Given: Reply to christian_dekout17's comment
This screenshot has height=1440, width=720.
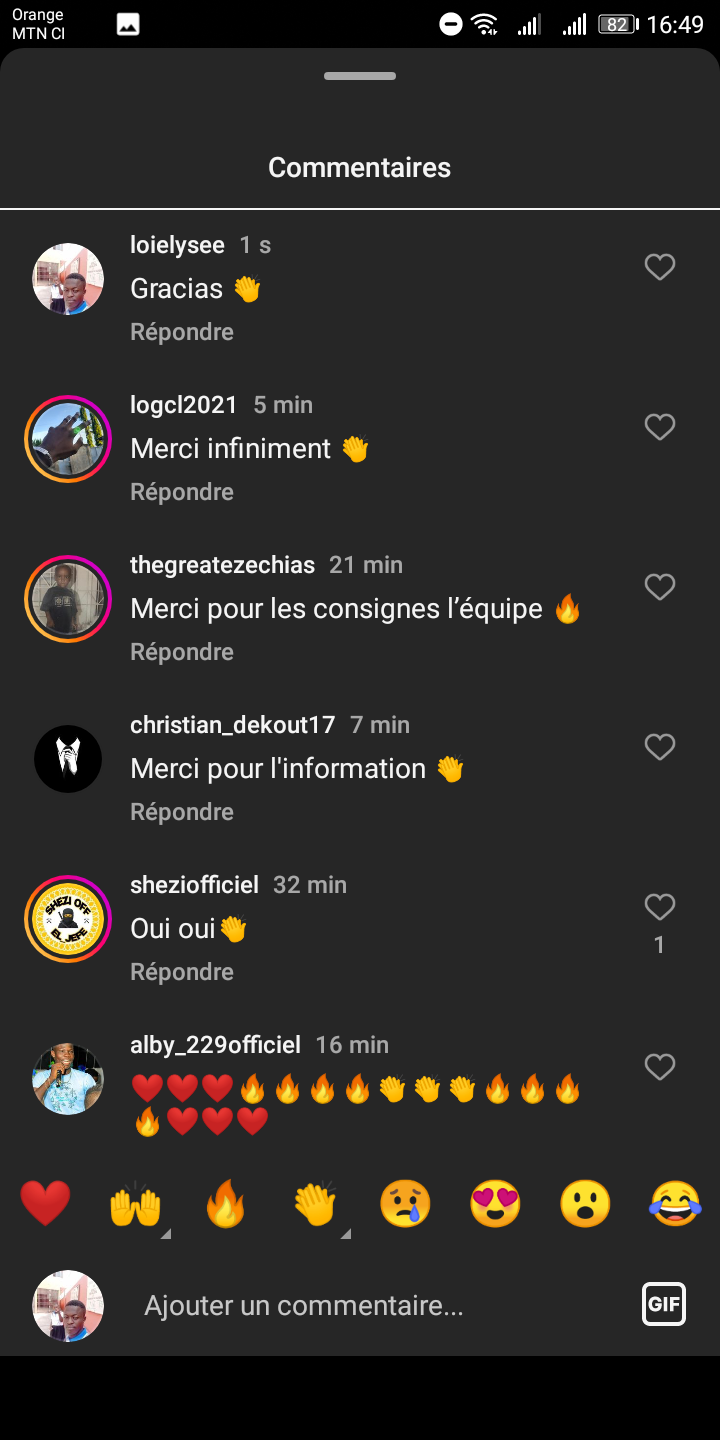Looking at the screenshot, I should coord(182,812).
